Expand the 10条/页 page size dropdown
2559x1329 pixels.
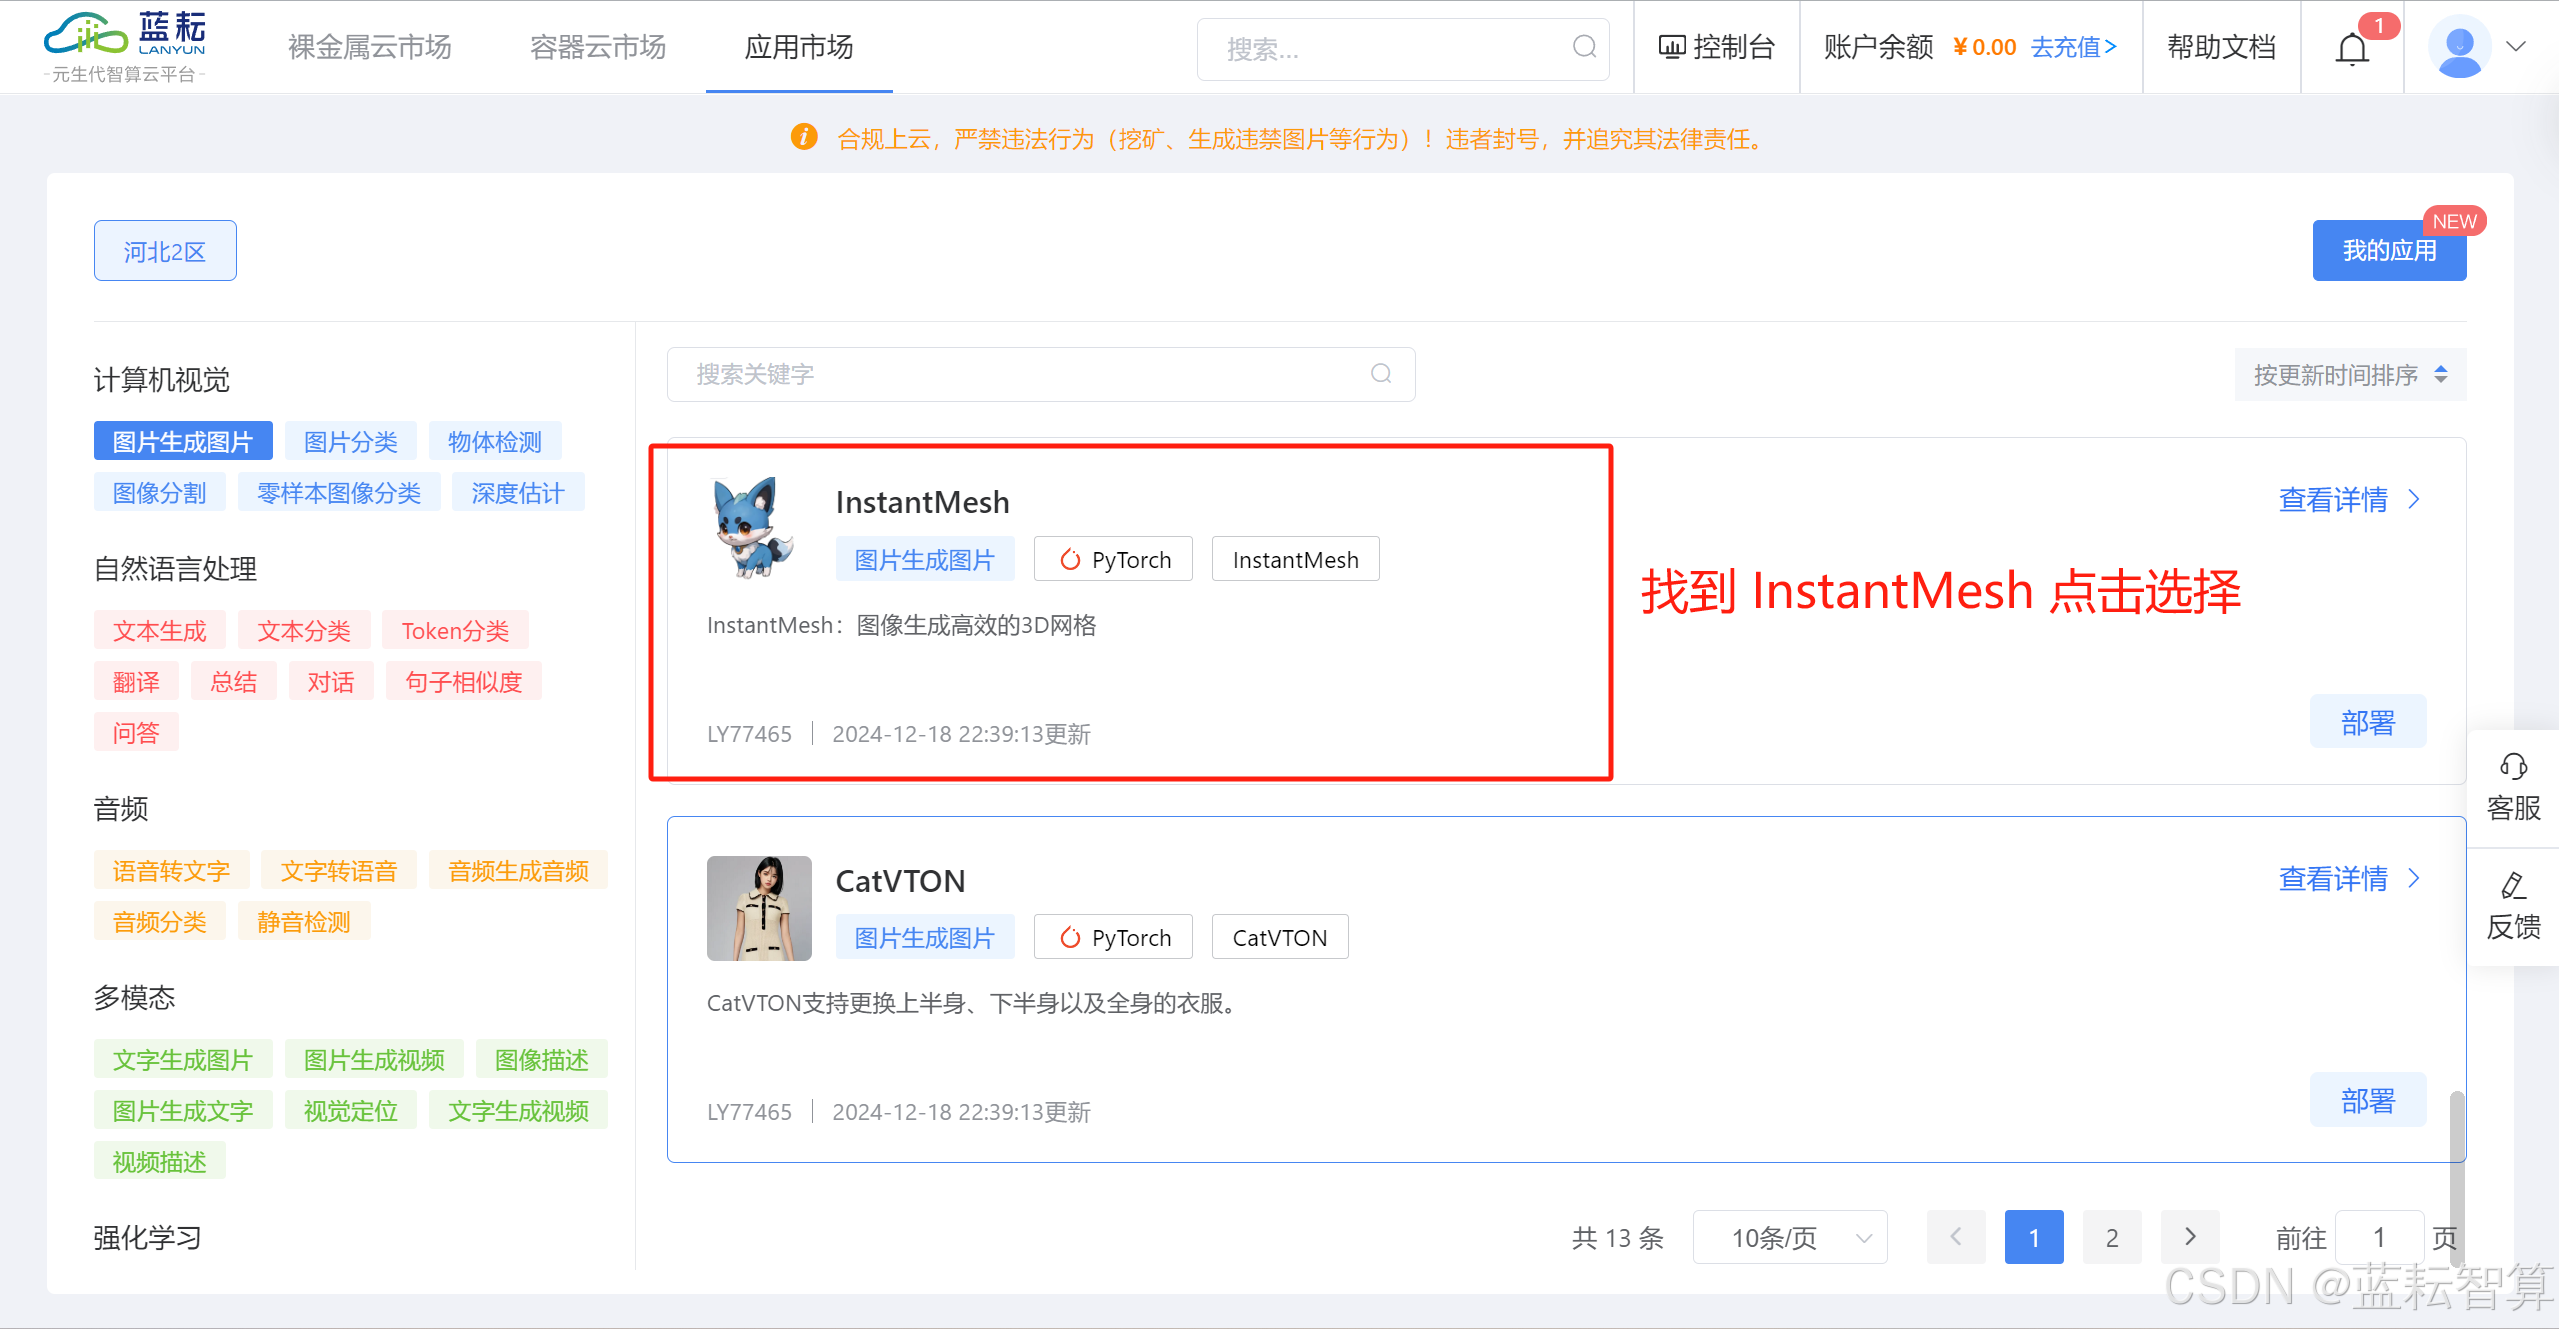click(1789, 1237)
